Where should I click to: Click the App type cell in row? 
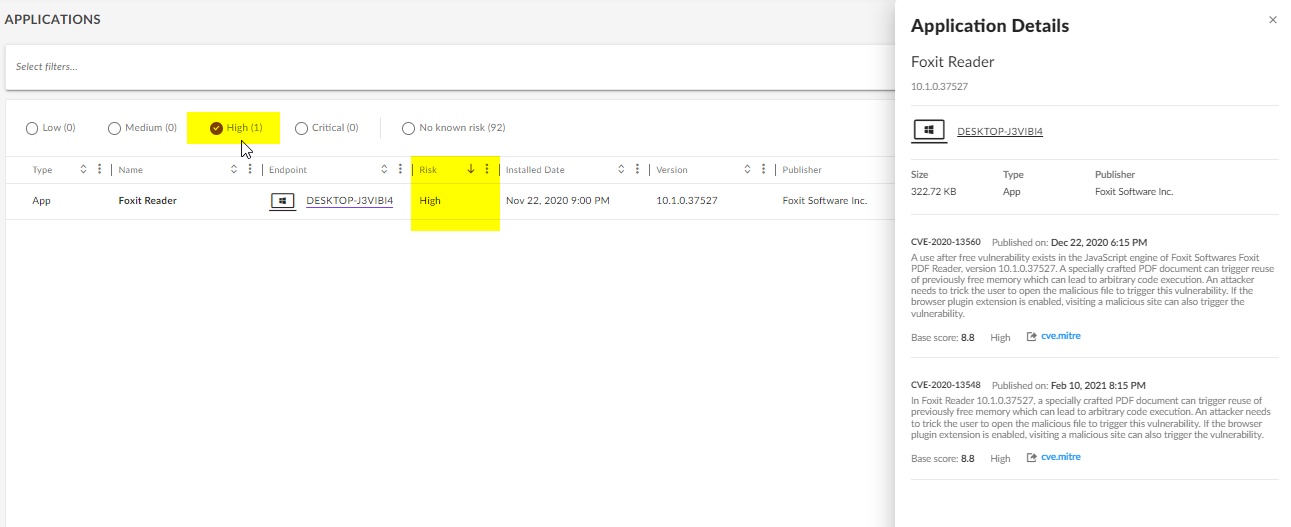pos(41,201)
